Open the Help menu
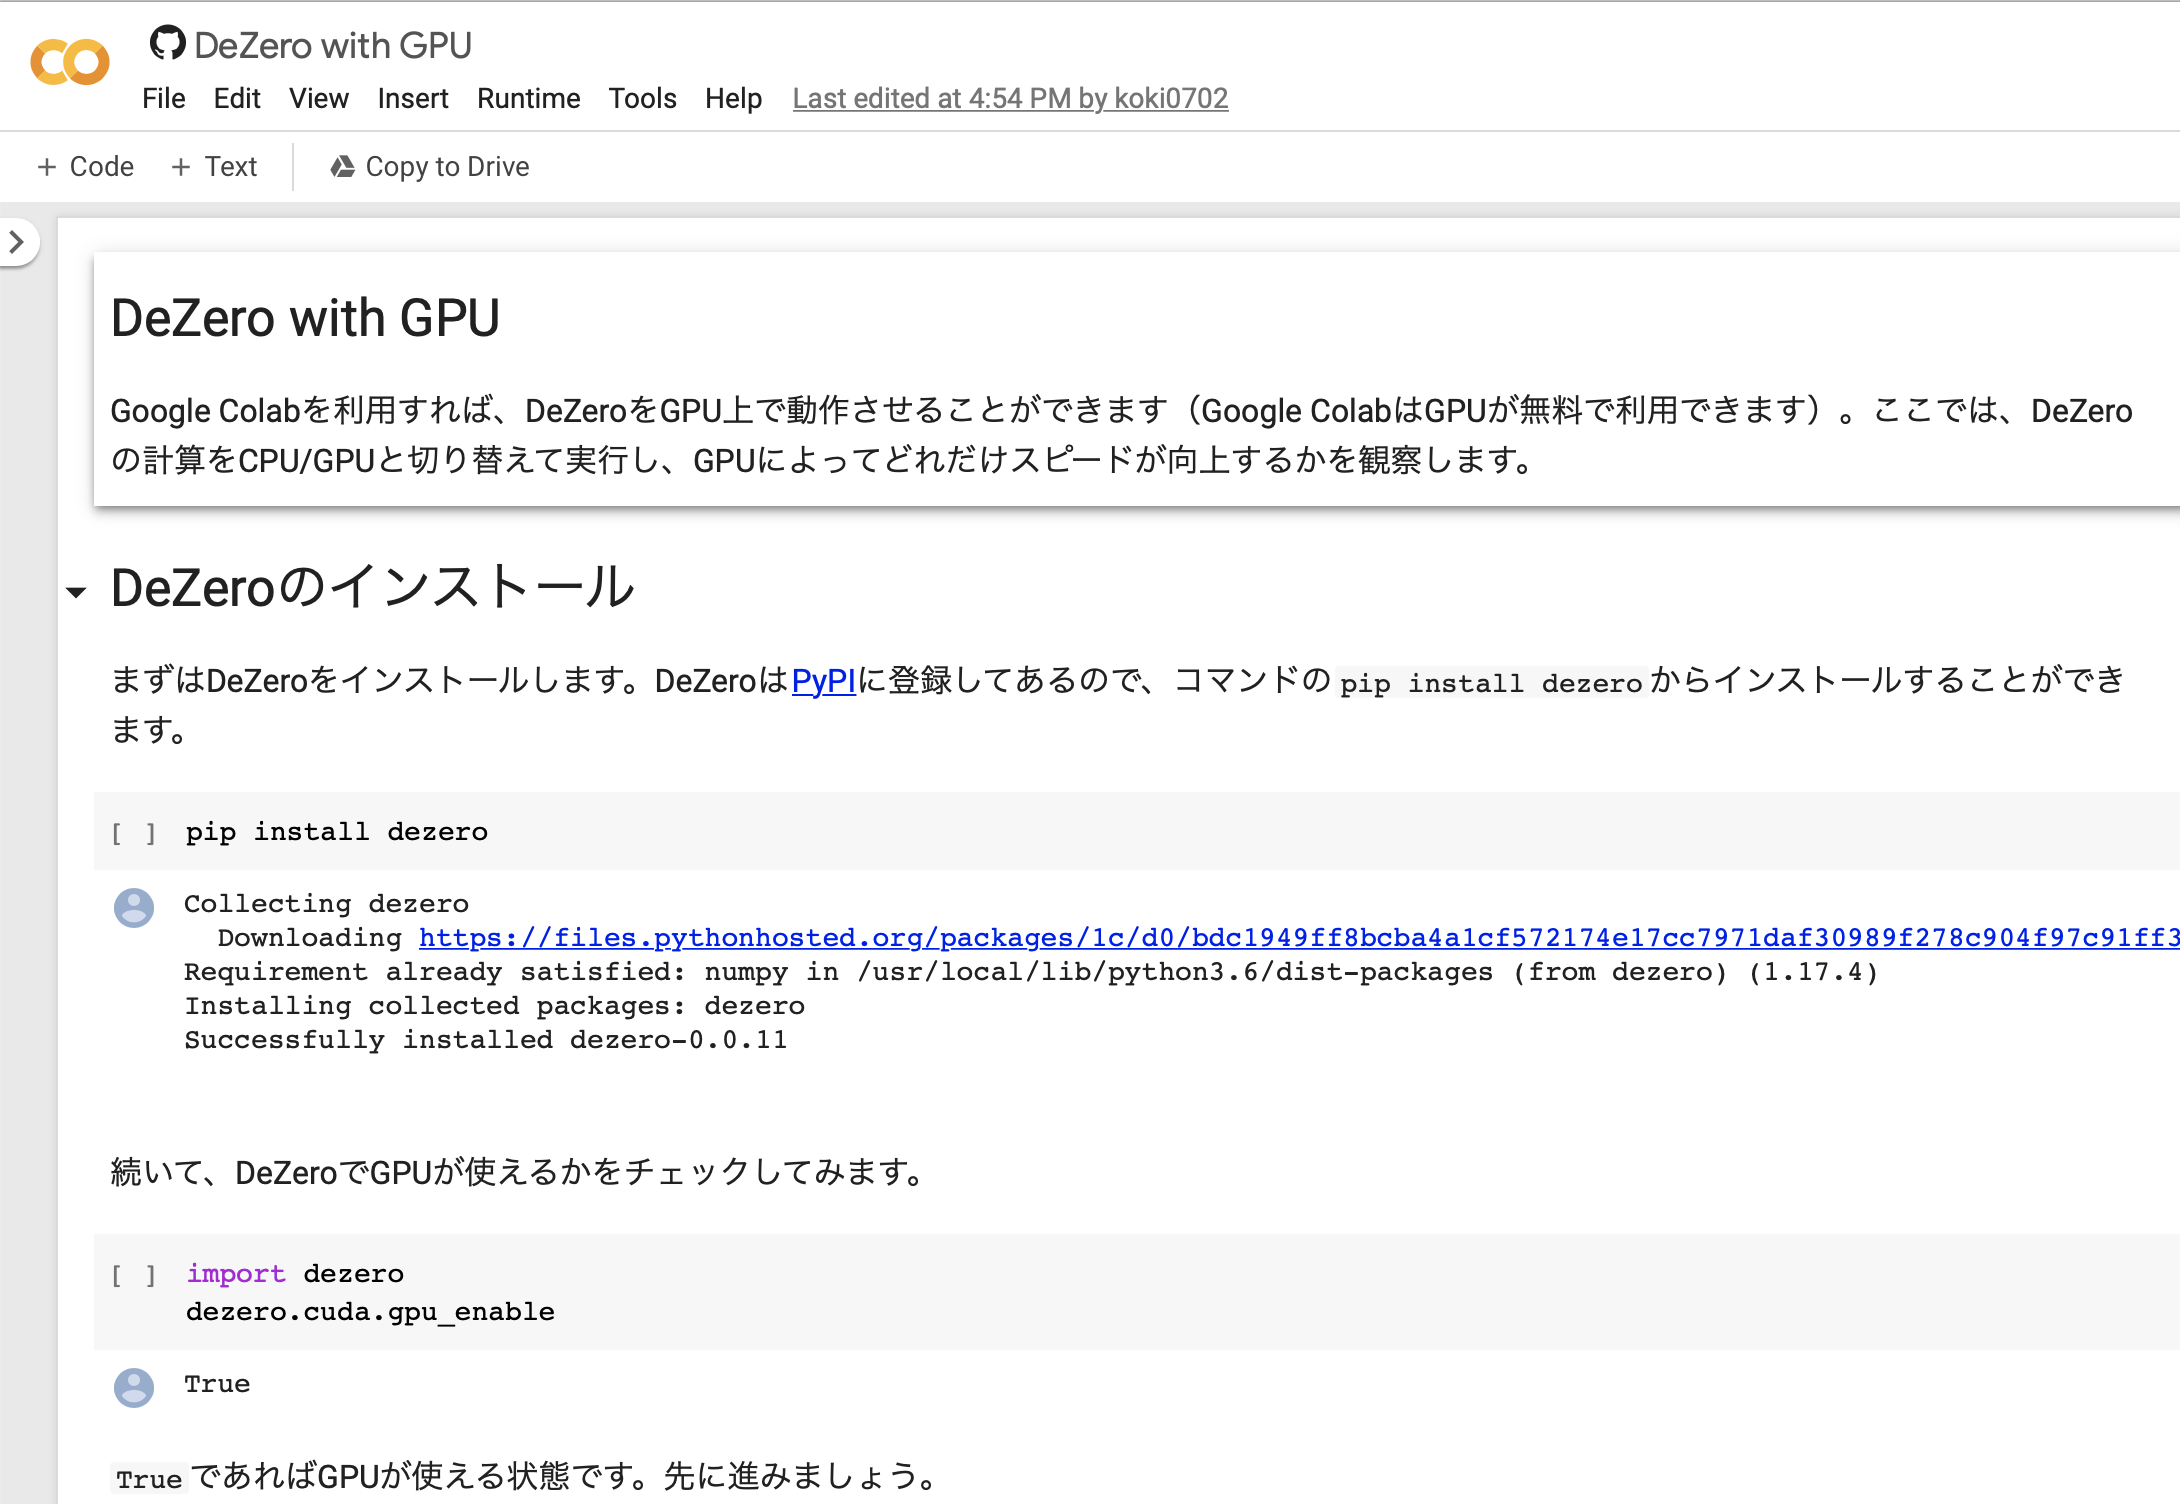 (x=733, y=98)
